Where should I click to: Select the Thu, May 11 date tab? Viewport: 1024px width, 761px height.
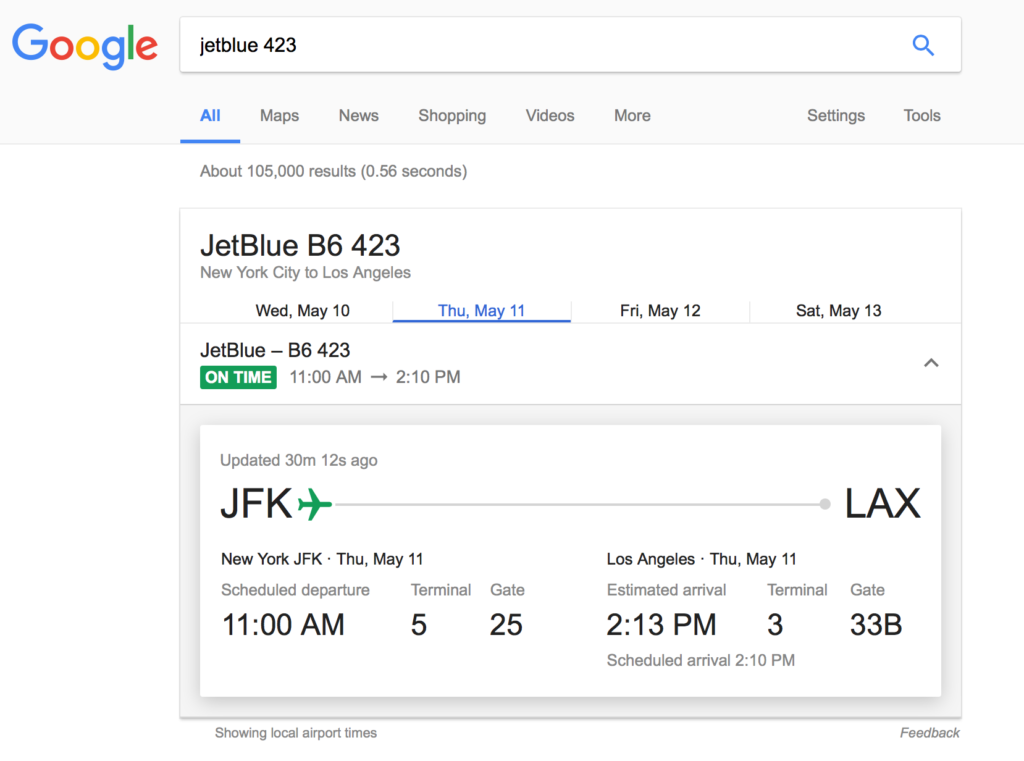pyautogui.click(x=481, y=311)
